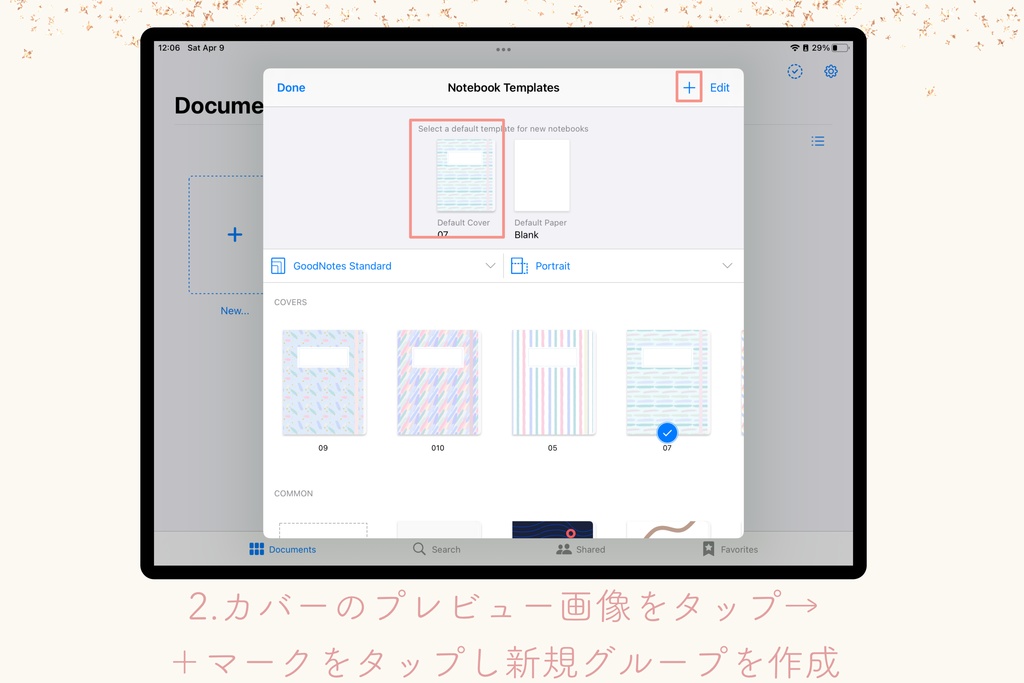This screenshot has height=683, width=1024.
Task: Tap the paper size icon beside GoodNotes Standard
Action: coord(280,265)
